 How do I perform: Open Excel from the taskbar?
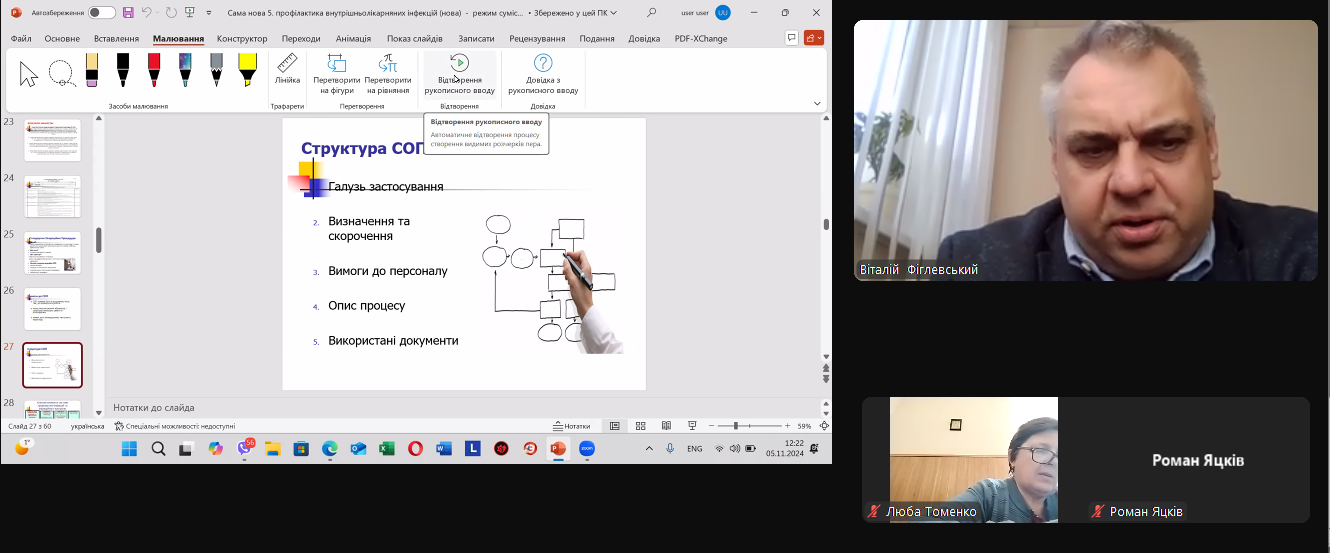point(386,449)
